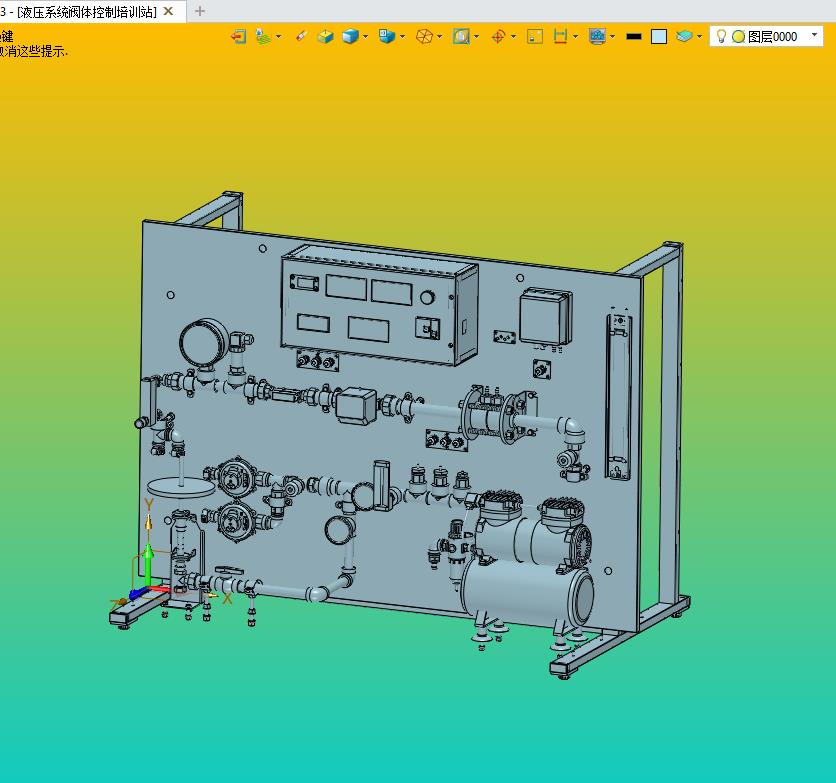The image size is (836, 783).
Task: Expand the crosshair target dropdown
Action: pyautogui.click(x=513, y=37)
